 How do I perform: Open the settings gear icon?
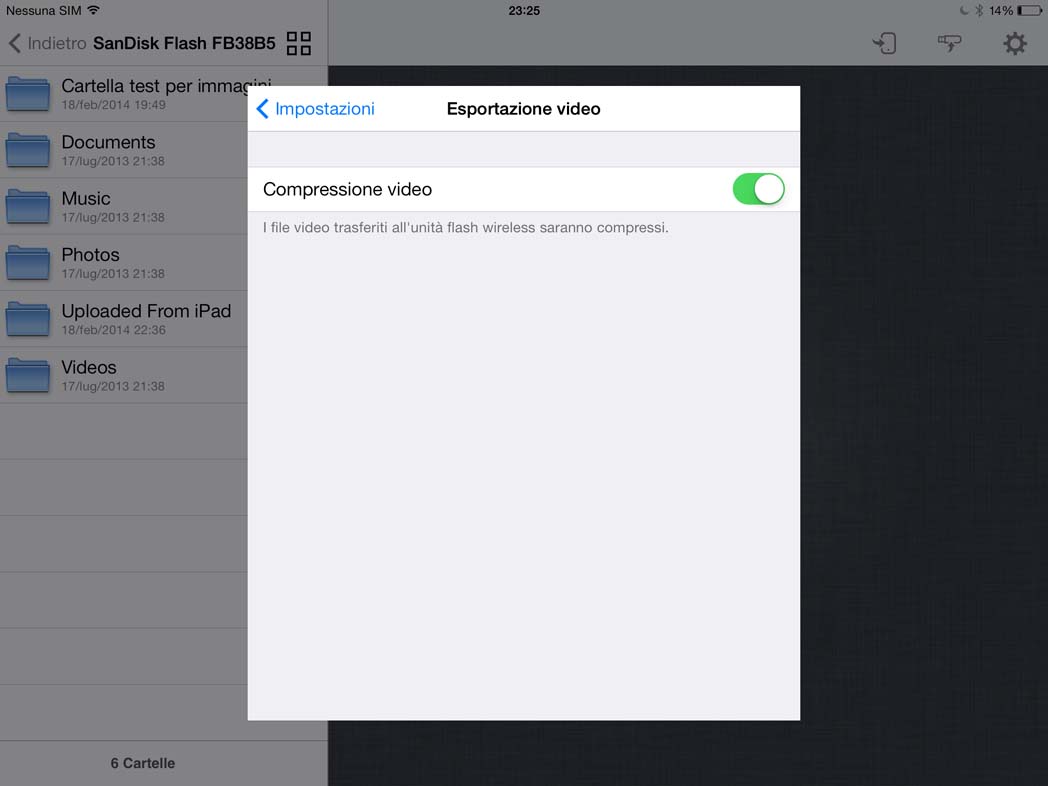click(1015, 43)
